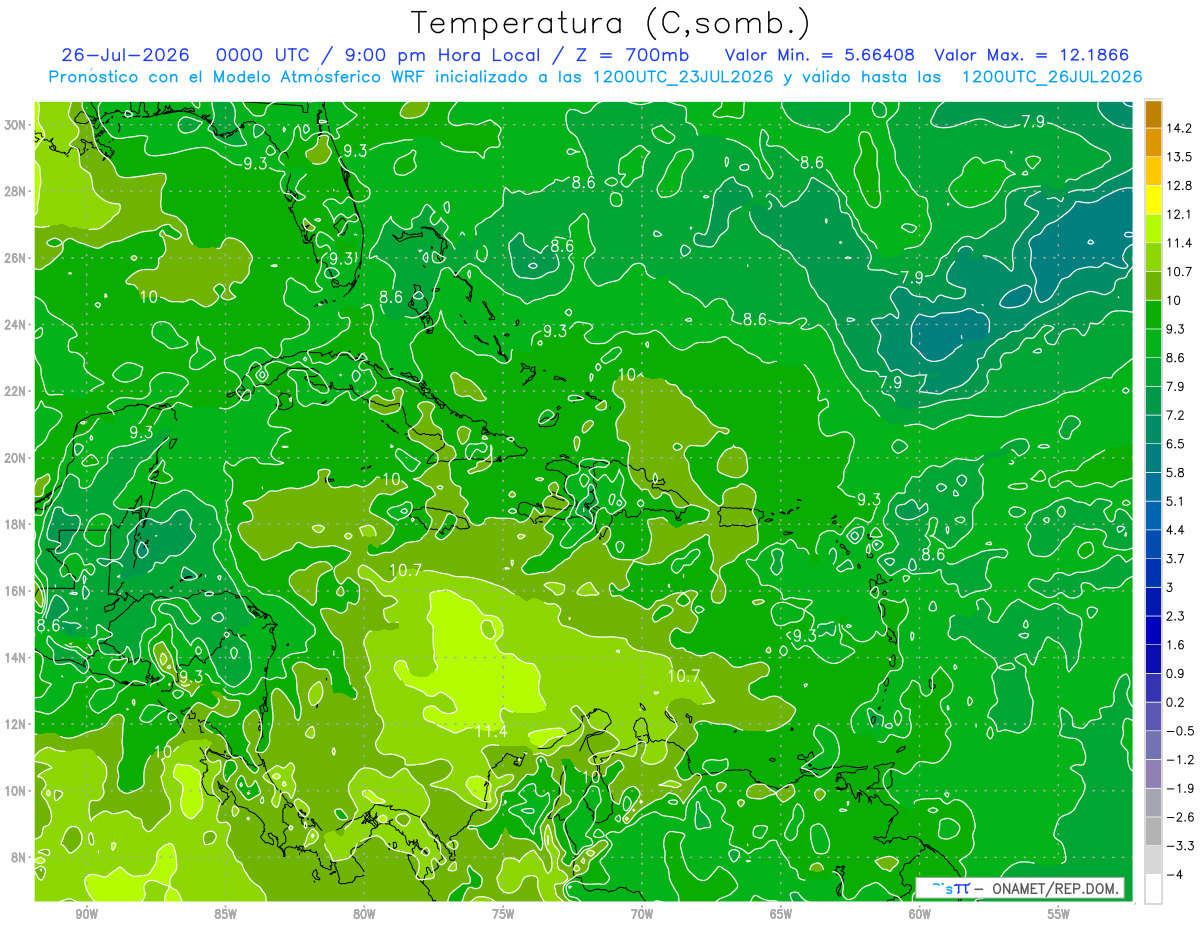
Task: Click the 14.2 colorbar label
Action: point(1179,128)
